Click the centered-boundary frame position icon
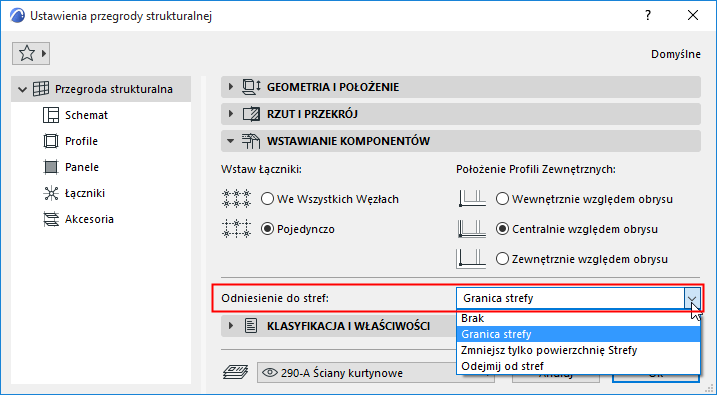This screenshot has width=717, height=395. tap(472, 229)
